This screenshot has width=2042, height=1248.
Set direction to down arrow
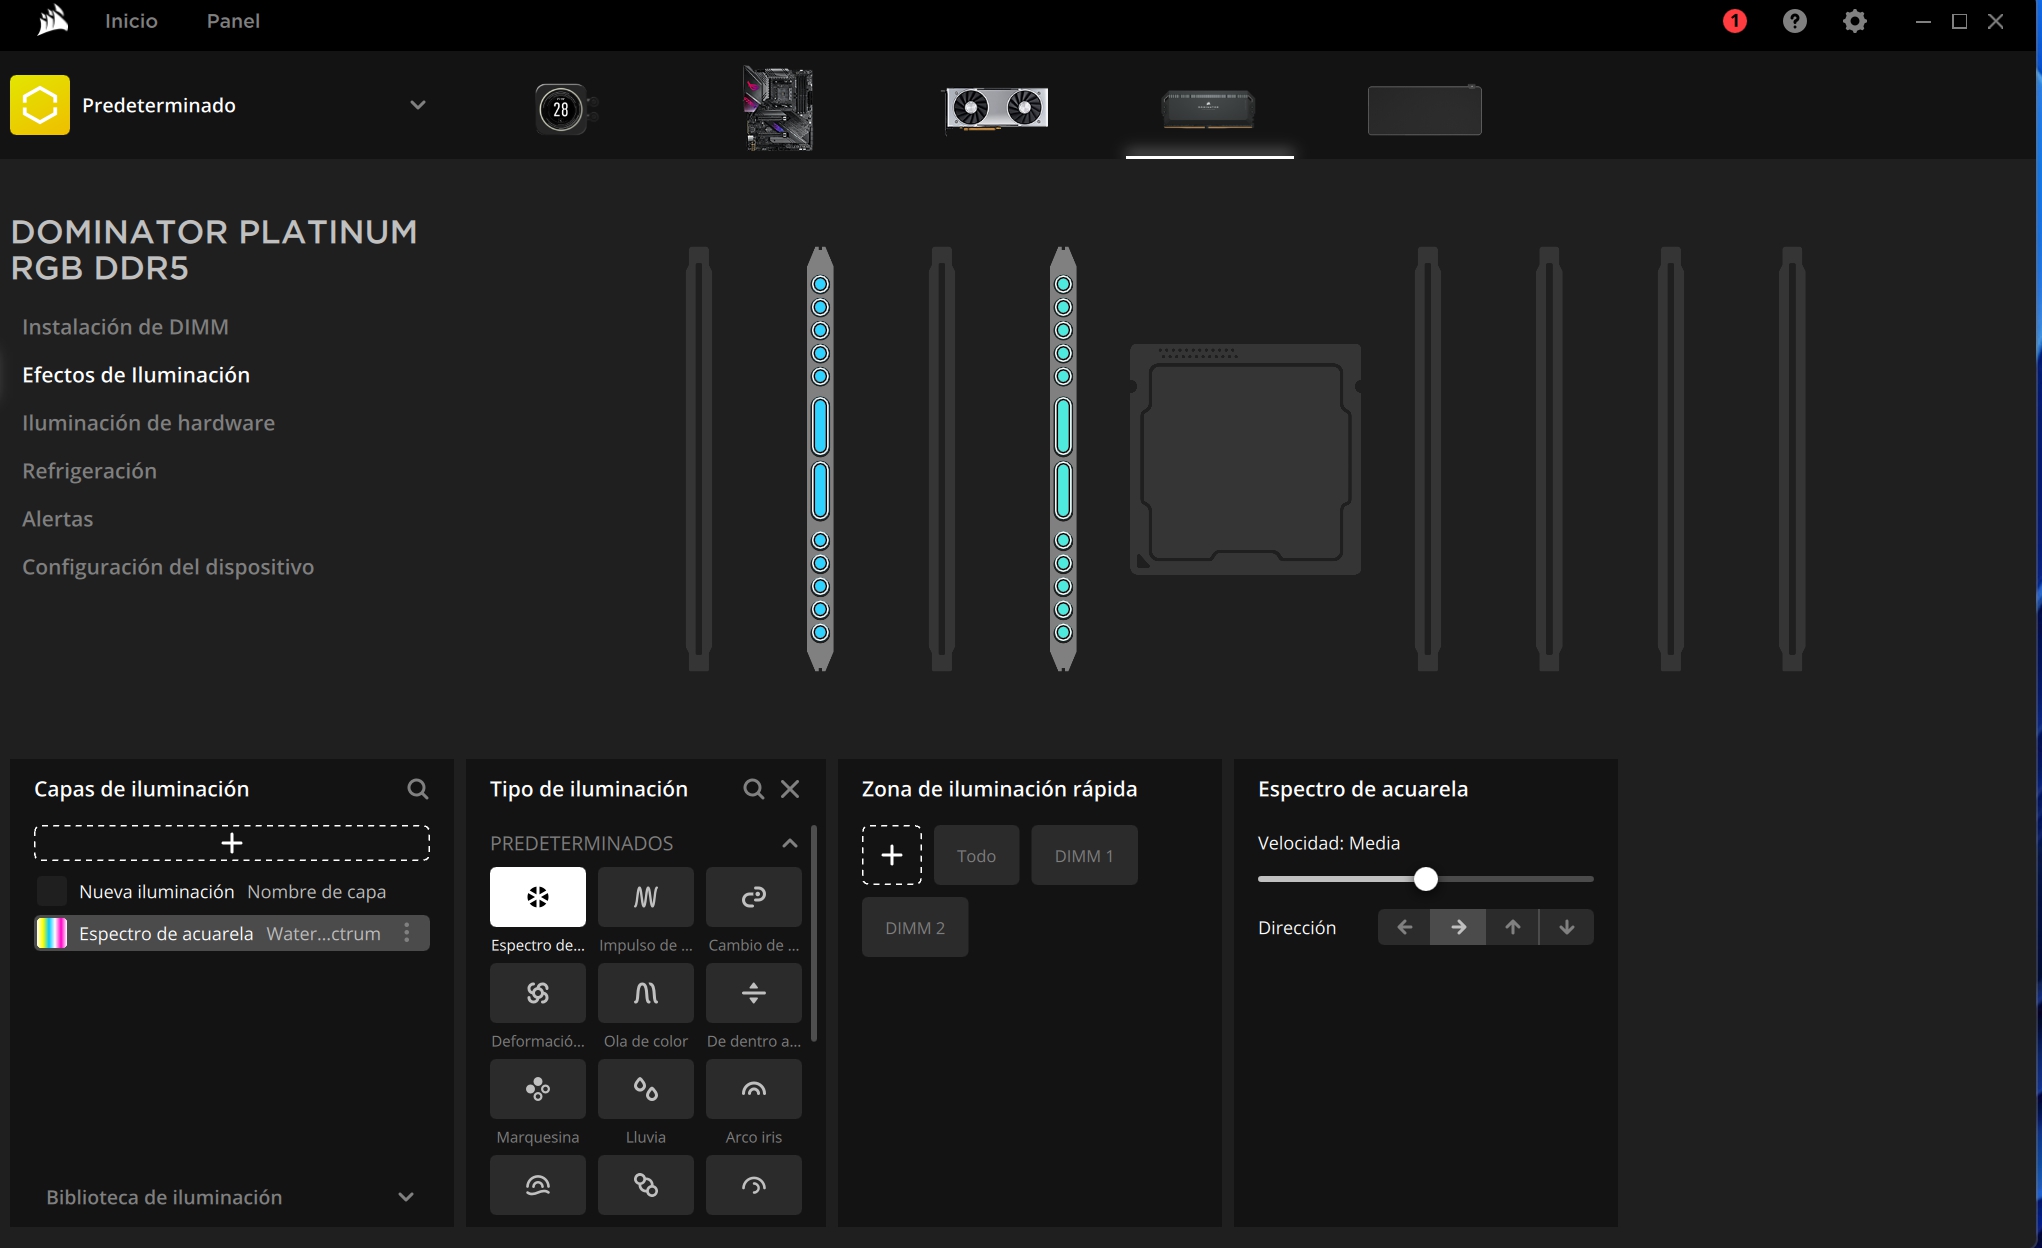(x=1567, y=927)
